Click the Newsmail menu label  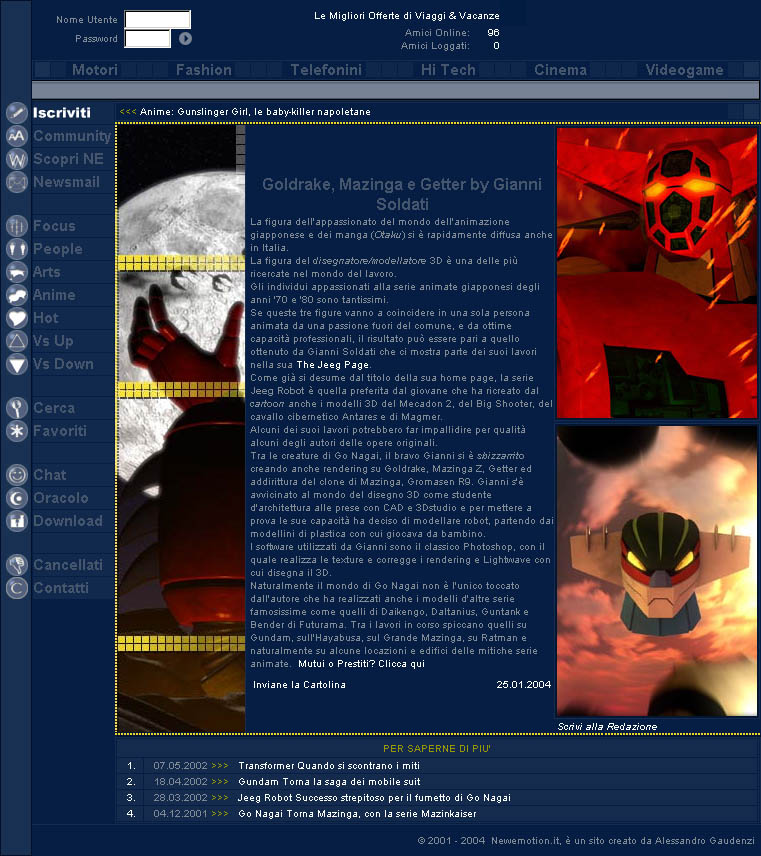67,182
